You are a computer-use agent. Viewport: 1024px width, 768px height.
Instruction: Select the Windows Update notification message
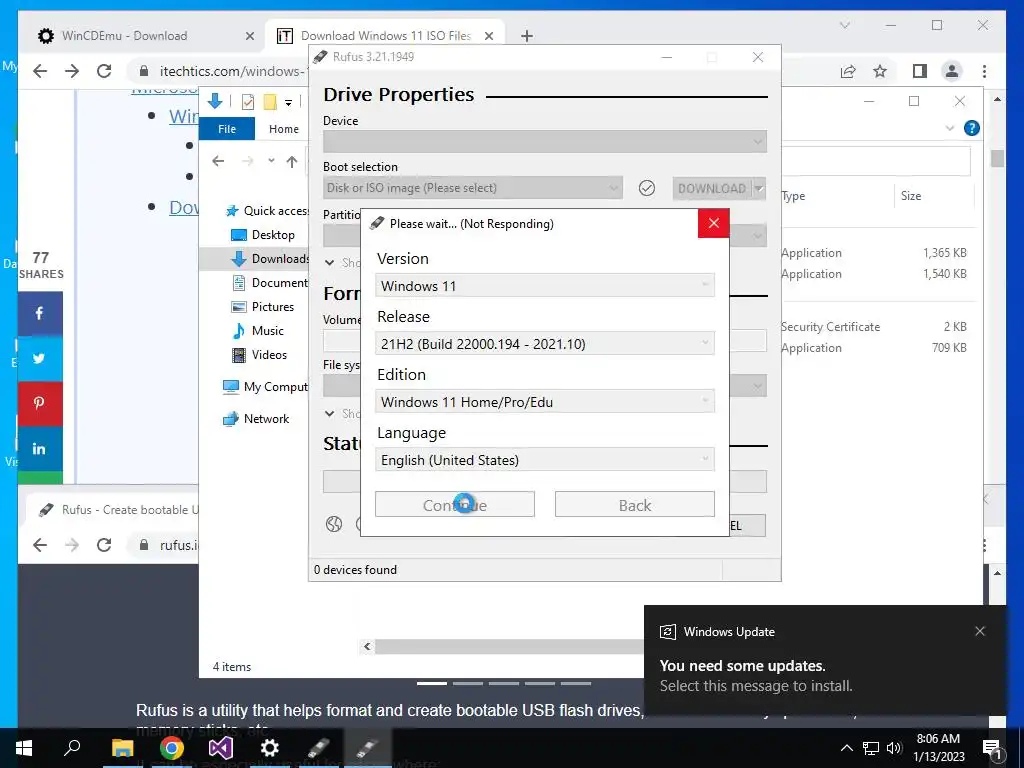(756, 675)
